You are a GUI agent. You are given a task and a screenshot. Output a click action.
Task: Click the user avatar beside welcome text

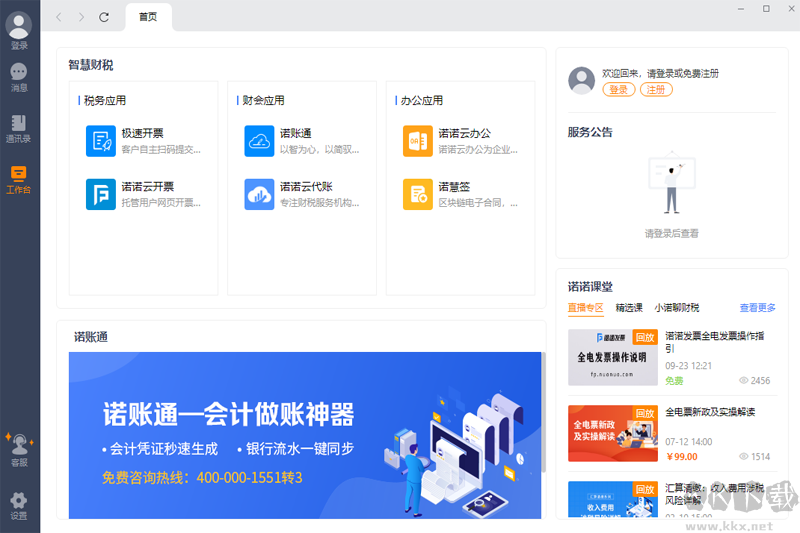click(x=582, y=80)
